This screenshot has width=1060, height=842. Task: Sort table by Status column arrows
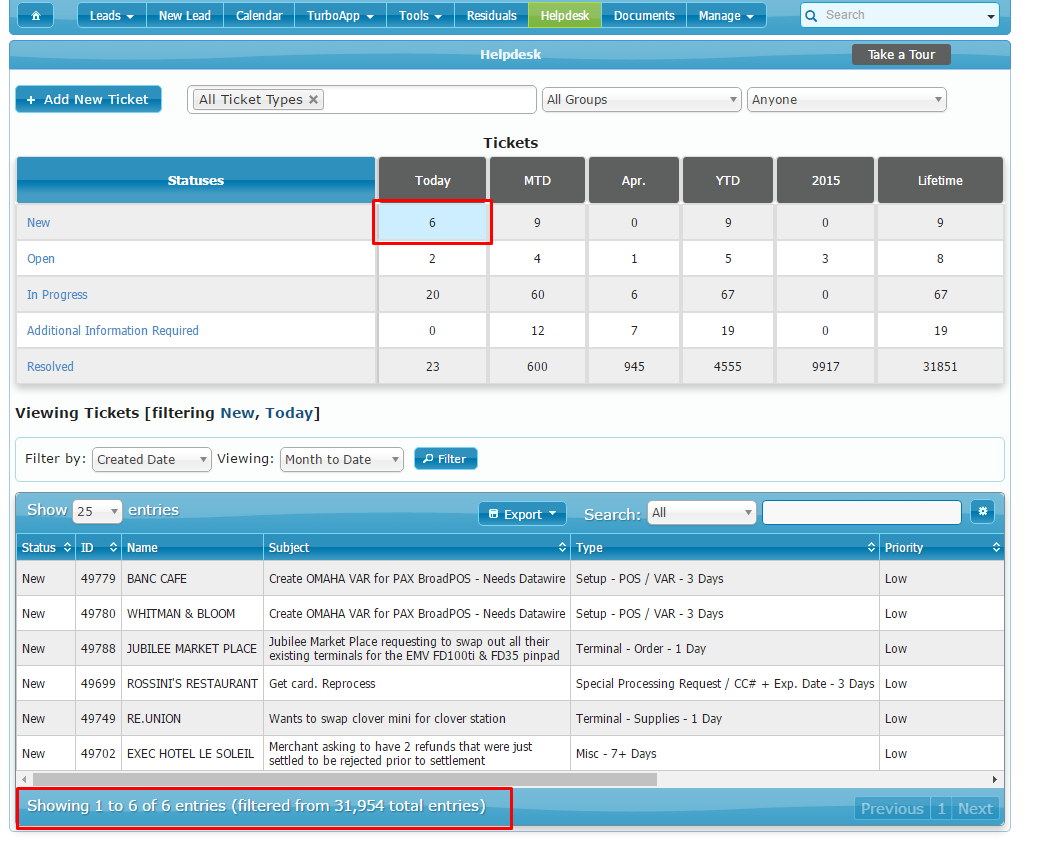(x=67, y=548)
